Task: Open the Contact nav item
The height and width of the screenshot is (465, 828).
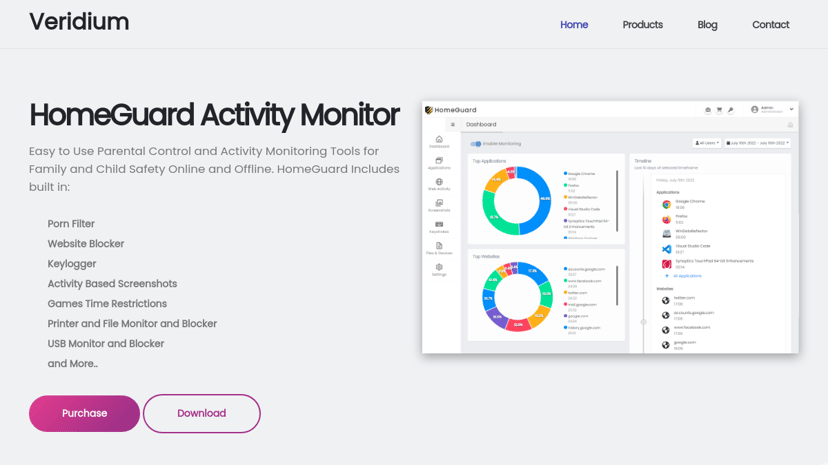Action: click(770, 25)
